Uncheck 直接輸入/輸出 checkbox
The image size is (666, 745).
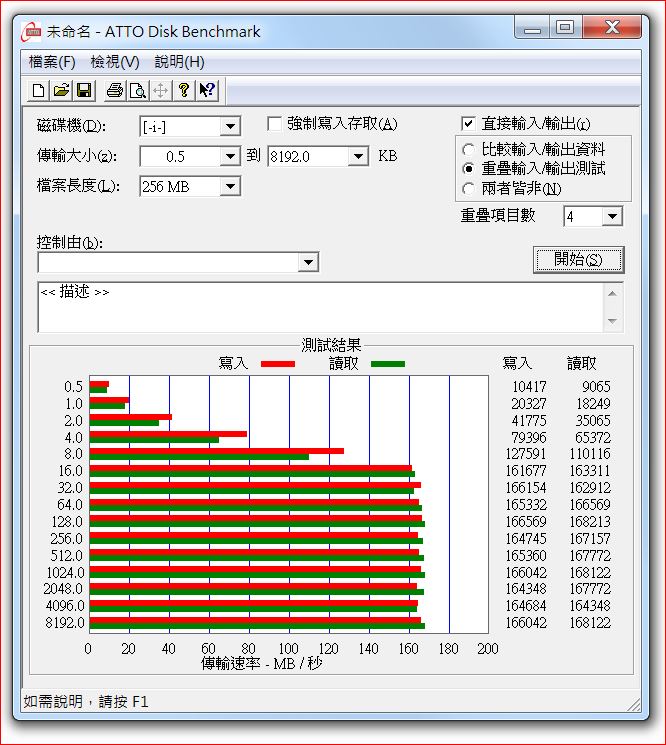pos(468,124)
